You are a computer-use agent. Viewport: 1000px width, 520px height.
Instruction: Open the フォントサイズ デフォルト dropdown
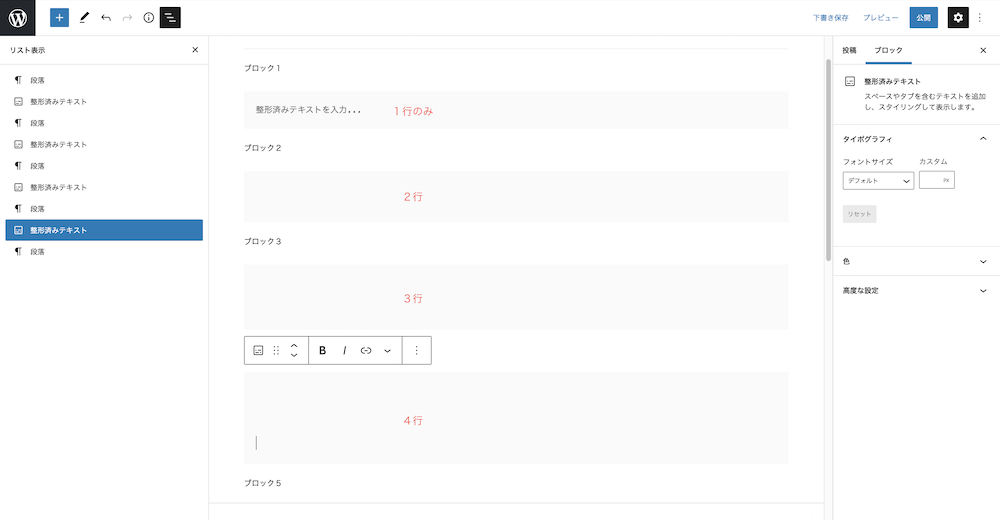[x=878, y=181]
